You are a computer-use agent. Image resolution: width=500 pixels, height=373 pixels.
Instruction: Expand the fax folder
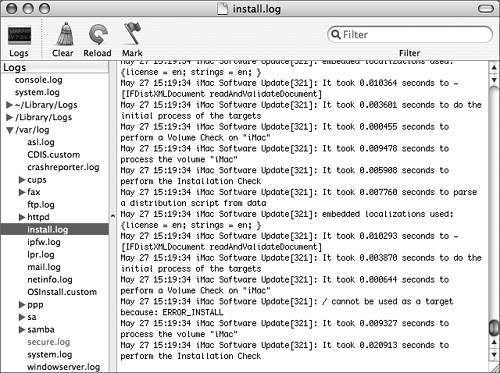point(22,192)
